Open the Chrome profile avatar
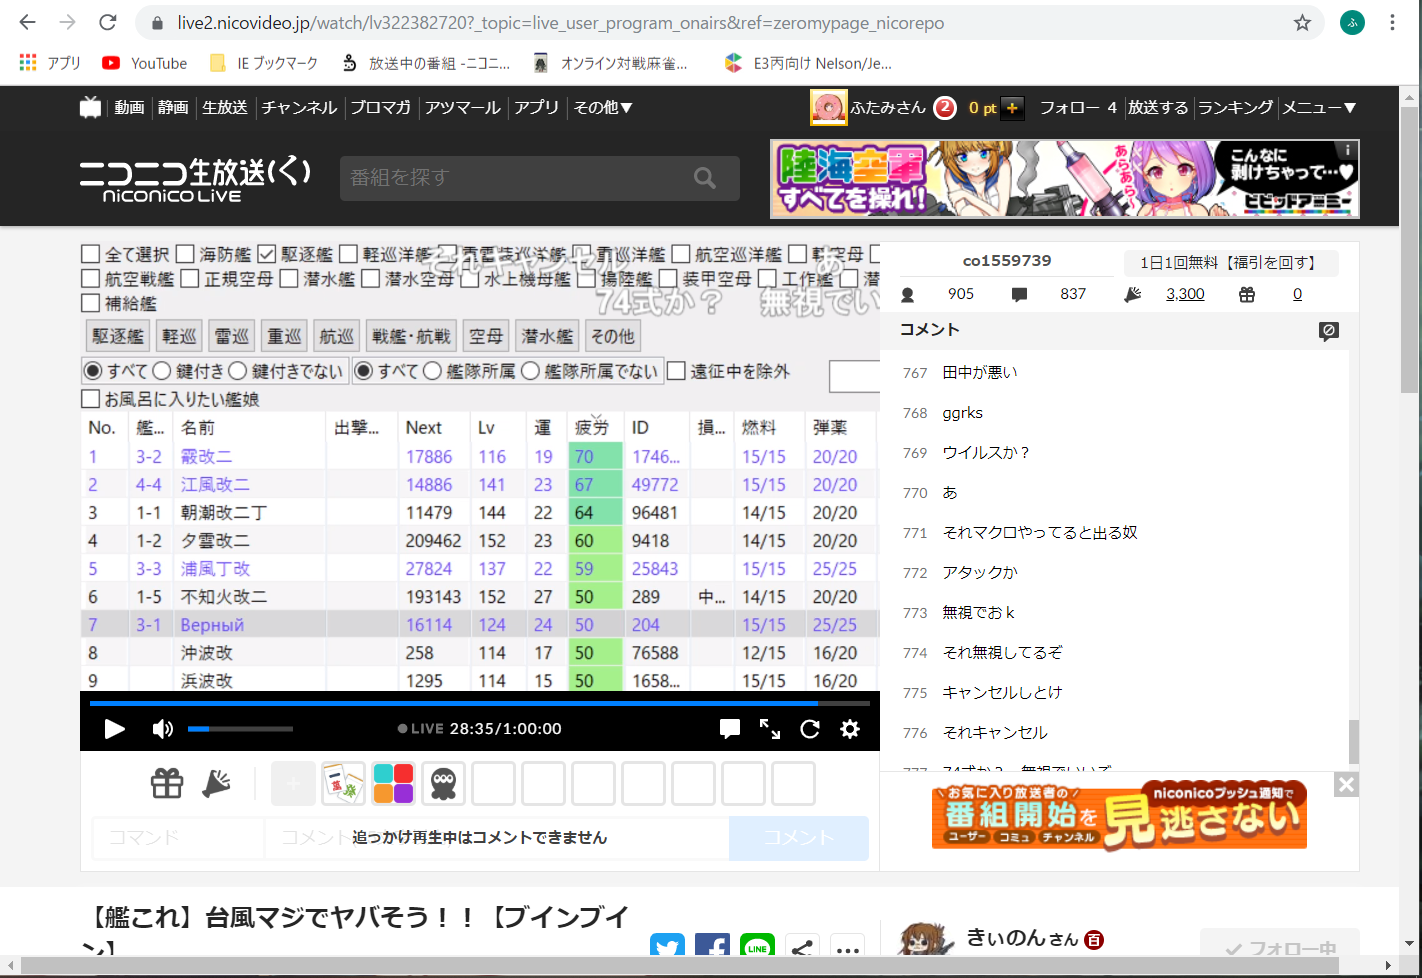Image resolution: width=1422 pixels, height=978 pixels. [x=1352, y=22]
